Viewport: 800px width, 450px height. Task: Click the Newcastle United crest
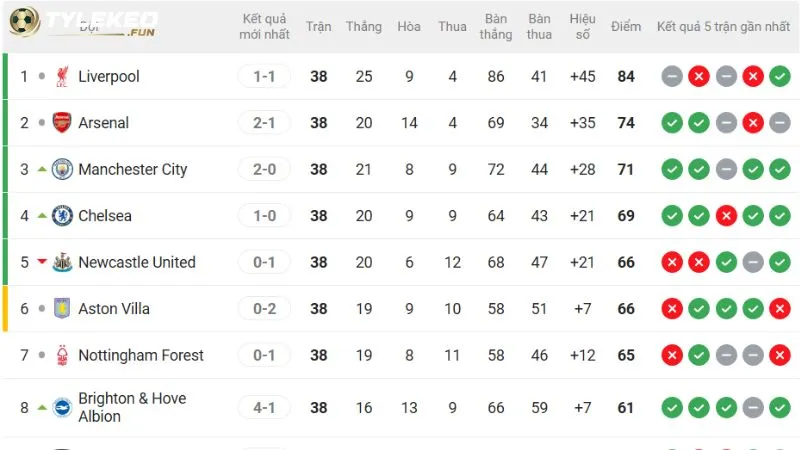(x=62, y=262)
